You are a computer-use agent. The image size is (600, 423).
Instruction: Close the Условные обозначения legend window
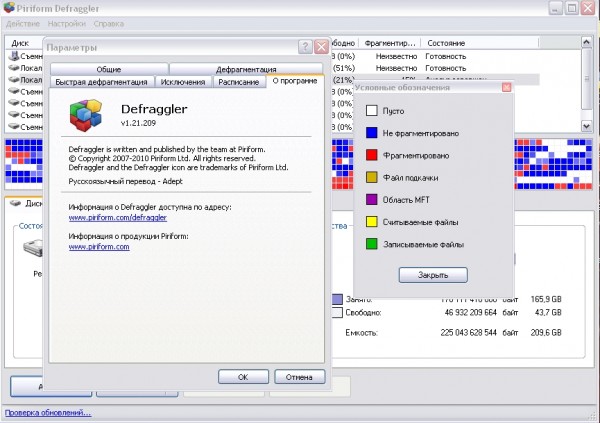(x=506, y=87)
